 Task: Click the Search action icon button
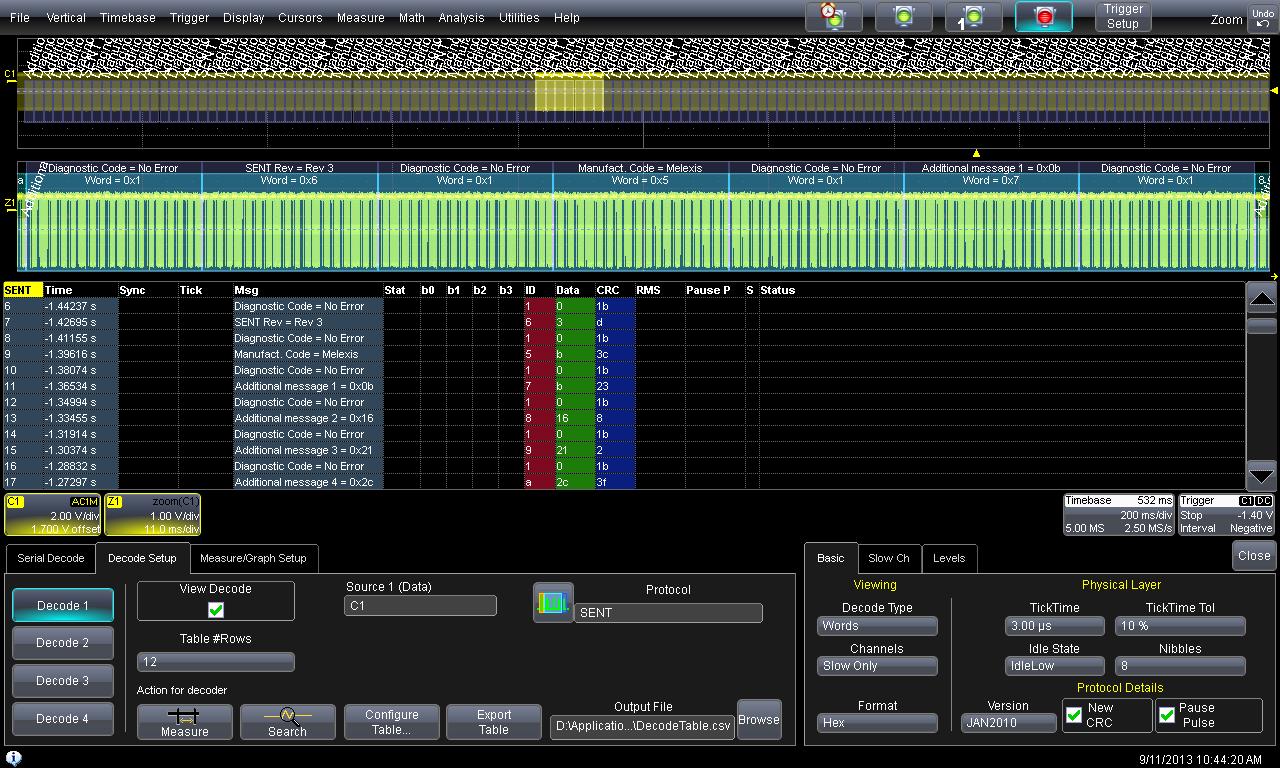pyautogui.click(x=287, y=722)
